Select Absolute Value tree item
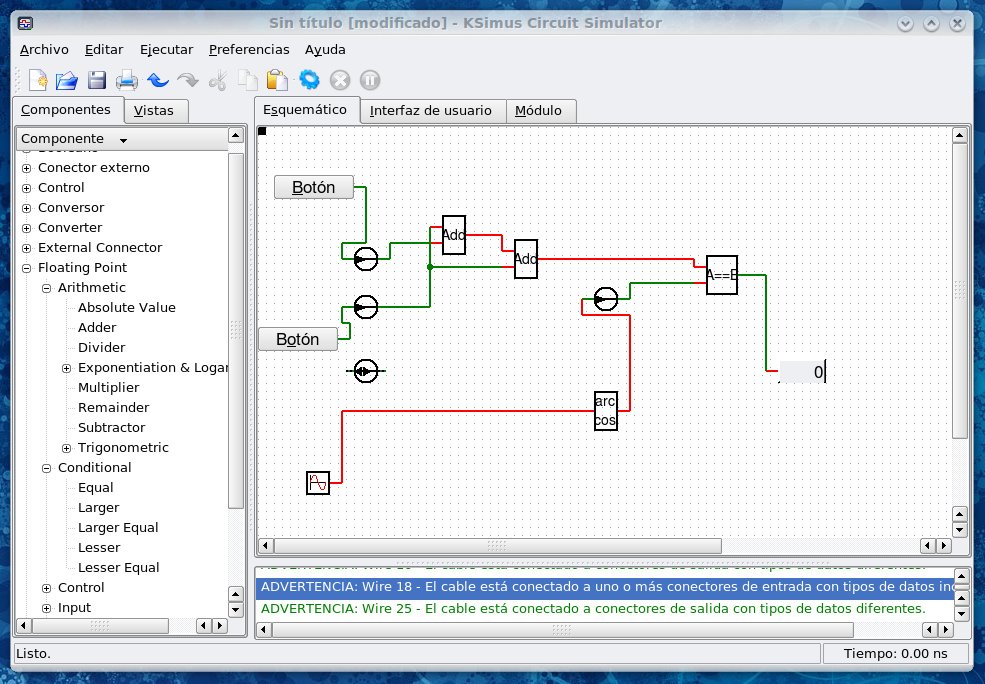Viewport: 985px width, 684px height. pyautogui.click(x=126, y=307)
